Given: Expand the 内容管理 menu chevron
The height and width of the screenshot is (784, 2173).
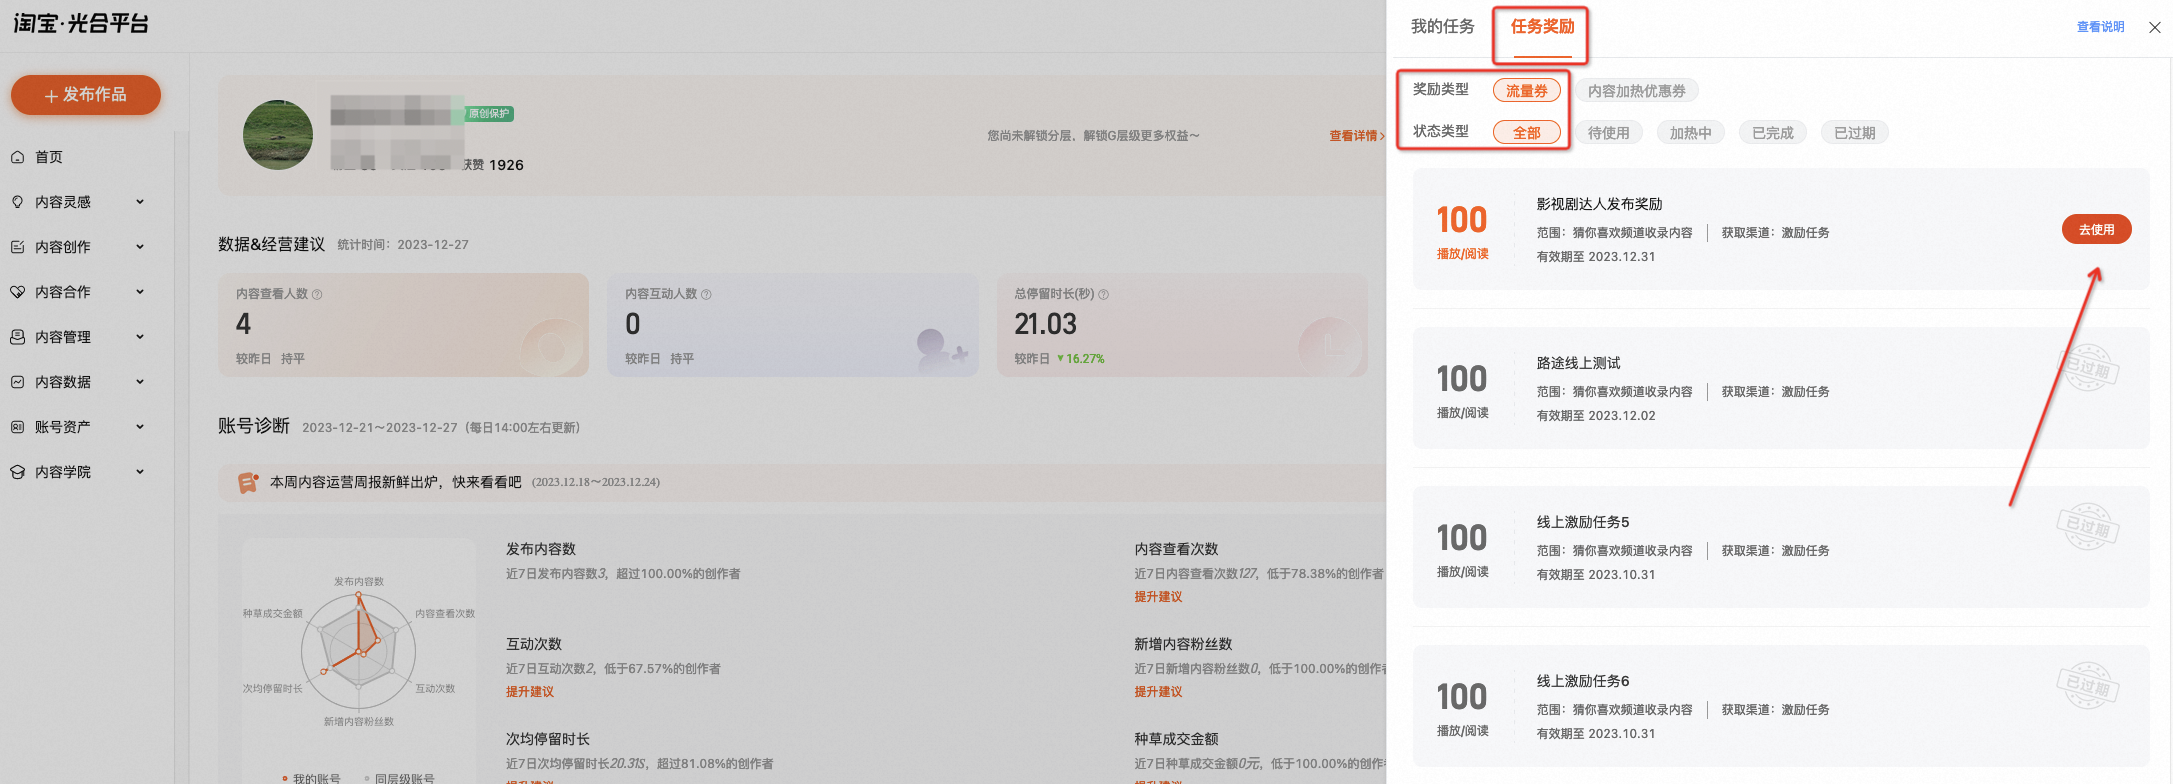Looking at the screenshot, I should (140, 337).
